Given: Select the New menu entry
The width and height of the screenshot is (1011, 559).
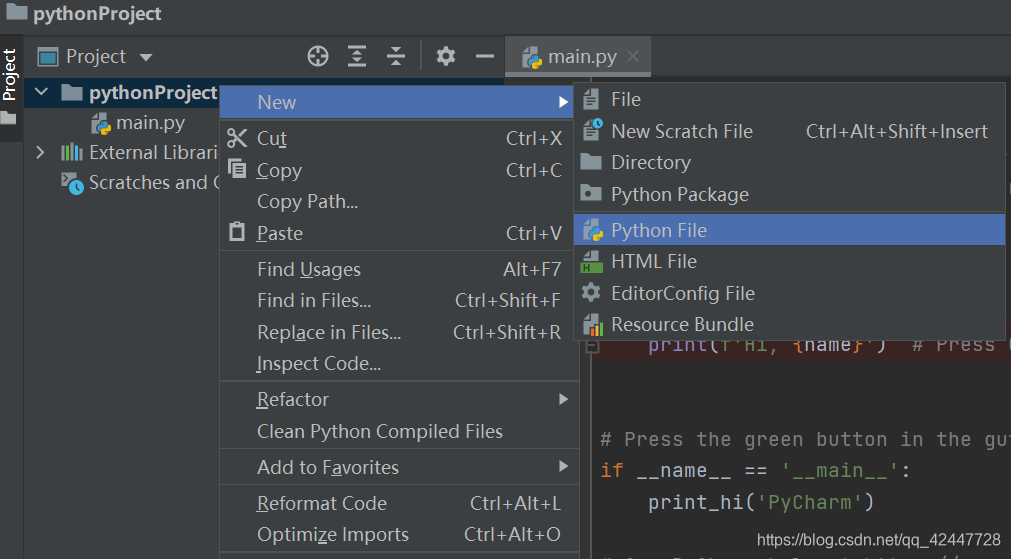Looking at the screenshot, I should (x=397, y=102).
